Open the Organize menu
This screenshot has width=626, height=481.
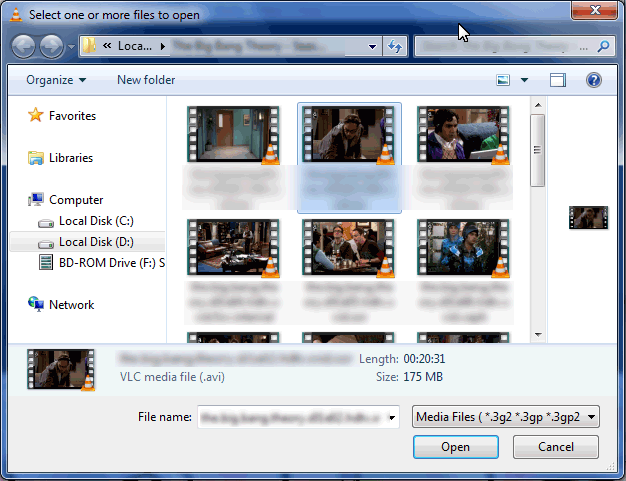click(56, 80)
